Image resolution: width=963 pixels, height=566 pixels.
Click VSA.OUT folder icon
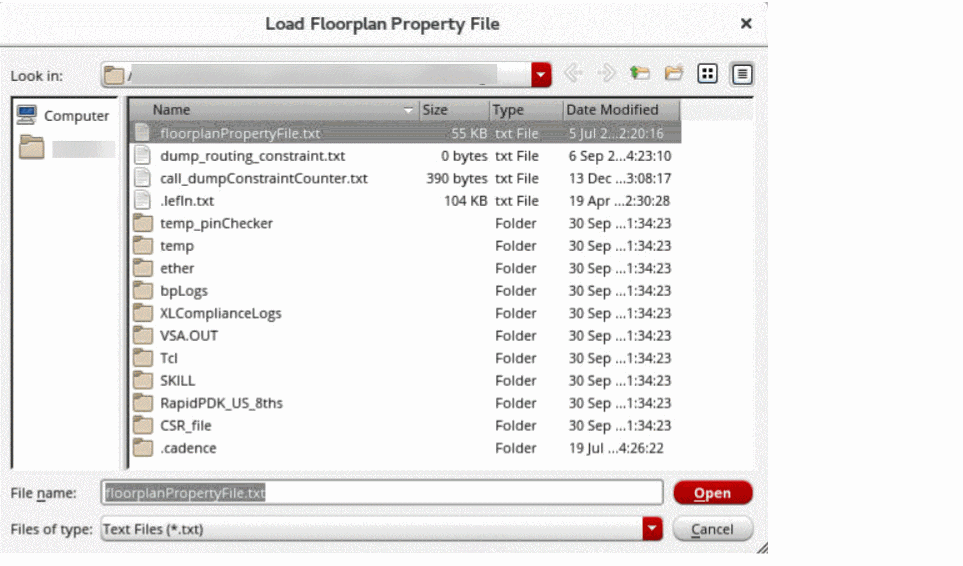(x=143, y=335)
